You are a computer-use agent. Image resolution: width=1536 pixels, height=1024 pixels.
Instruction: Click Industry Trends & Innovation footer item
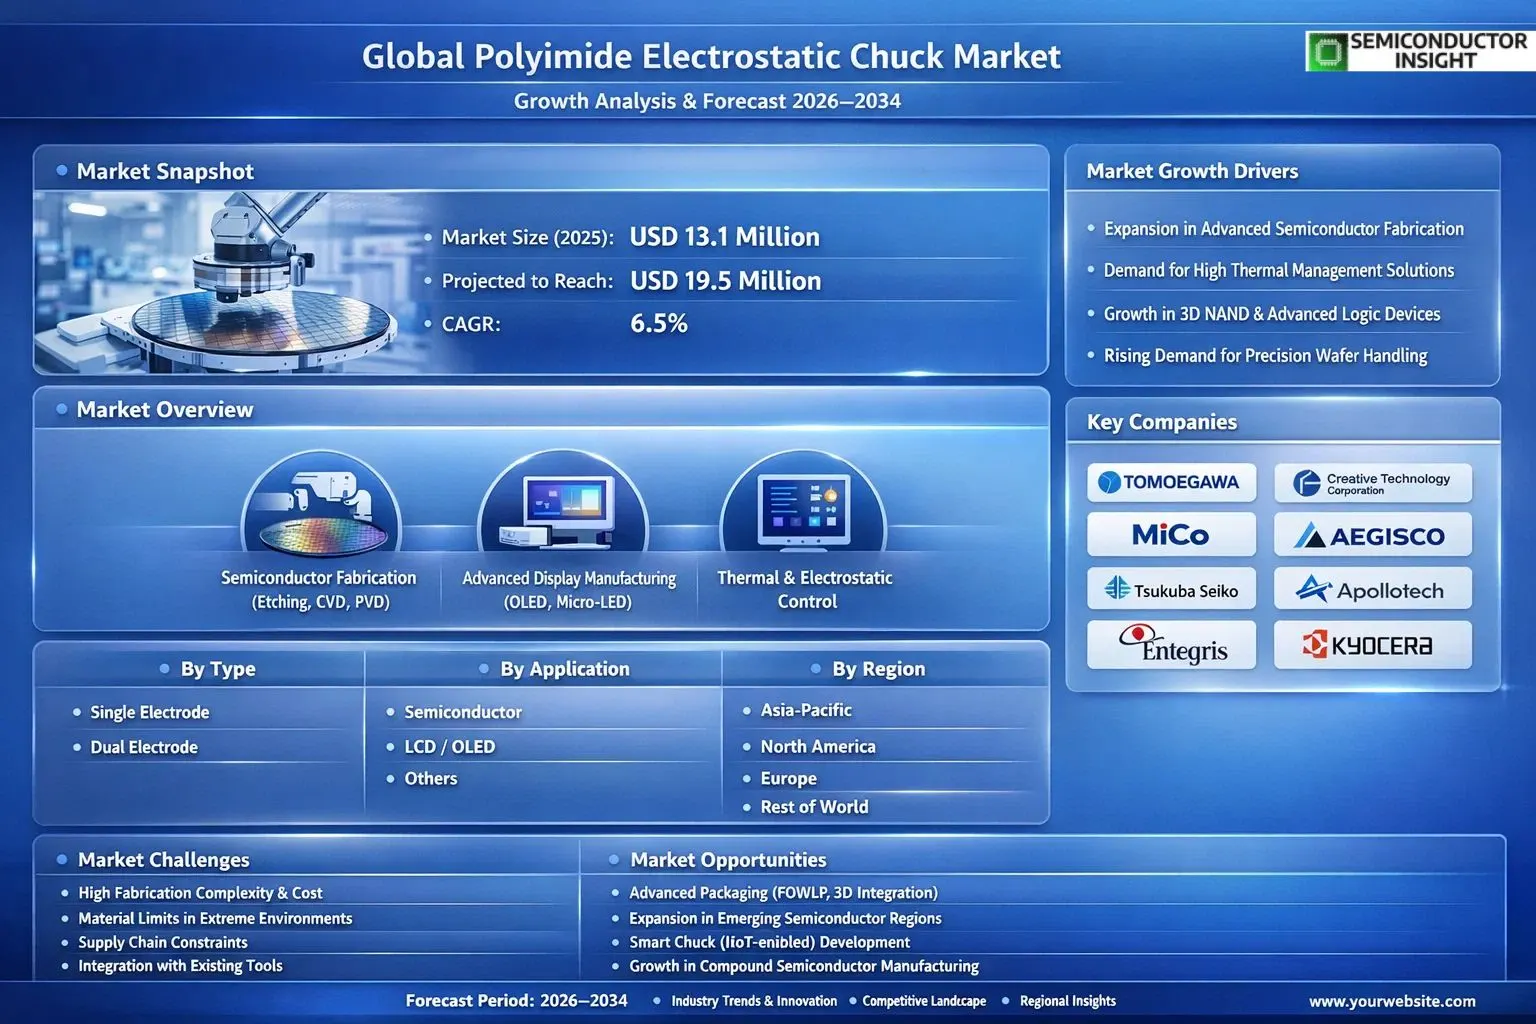(x=754, y=1001)
